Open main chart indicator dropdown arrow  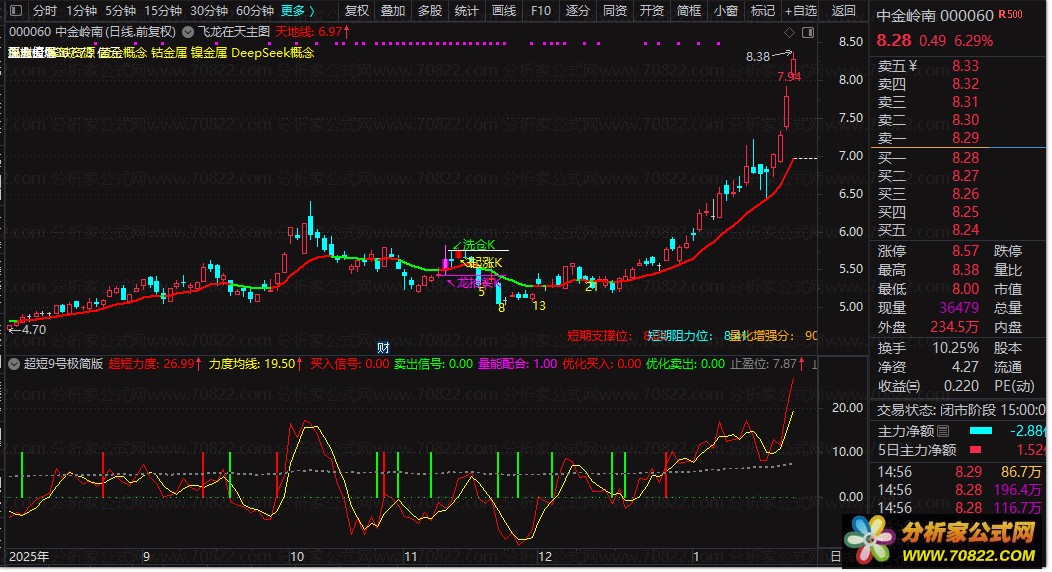coord(188,32)
